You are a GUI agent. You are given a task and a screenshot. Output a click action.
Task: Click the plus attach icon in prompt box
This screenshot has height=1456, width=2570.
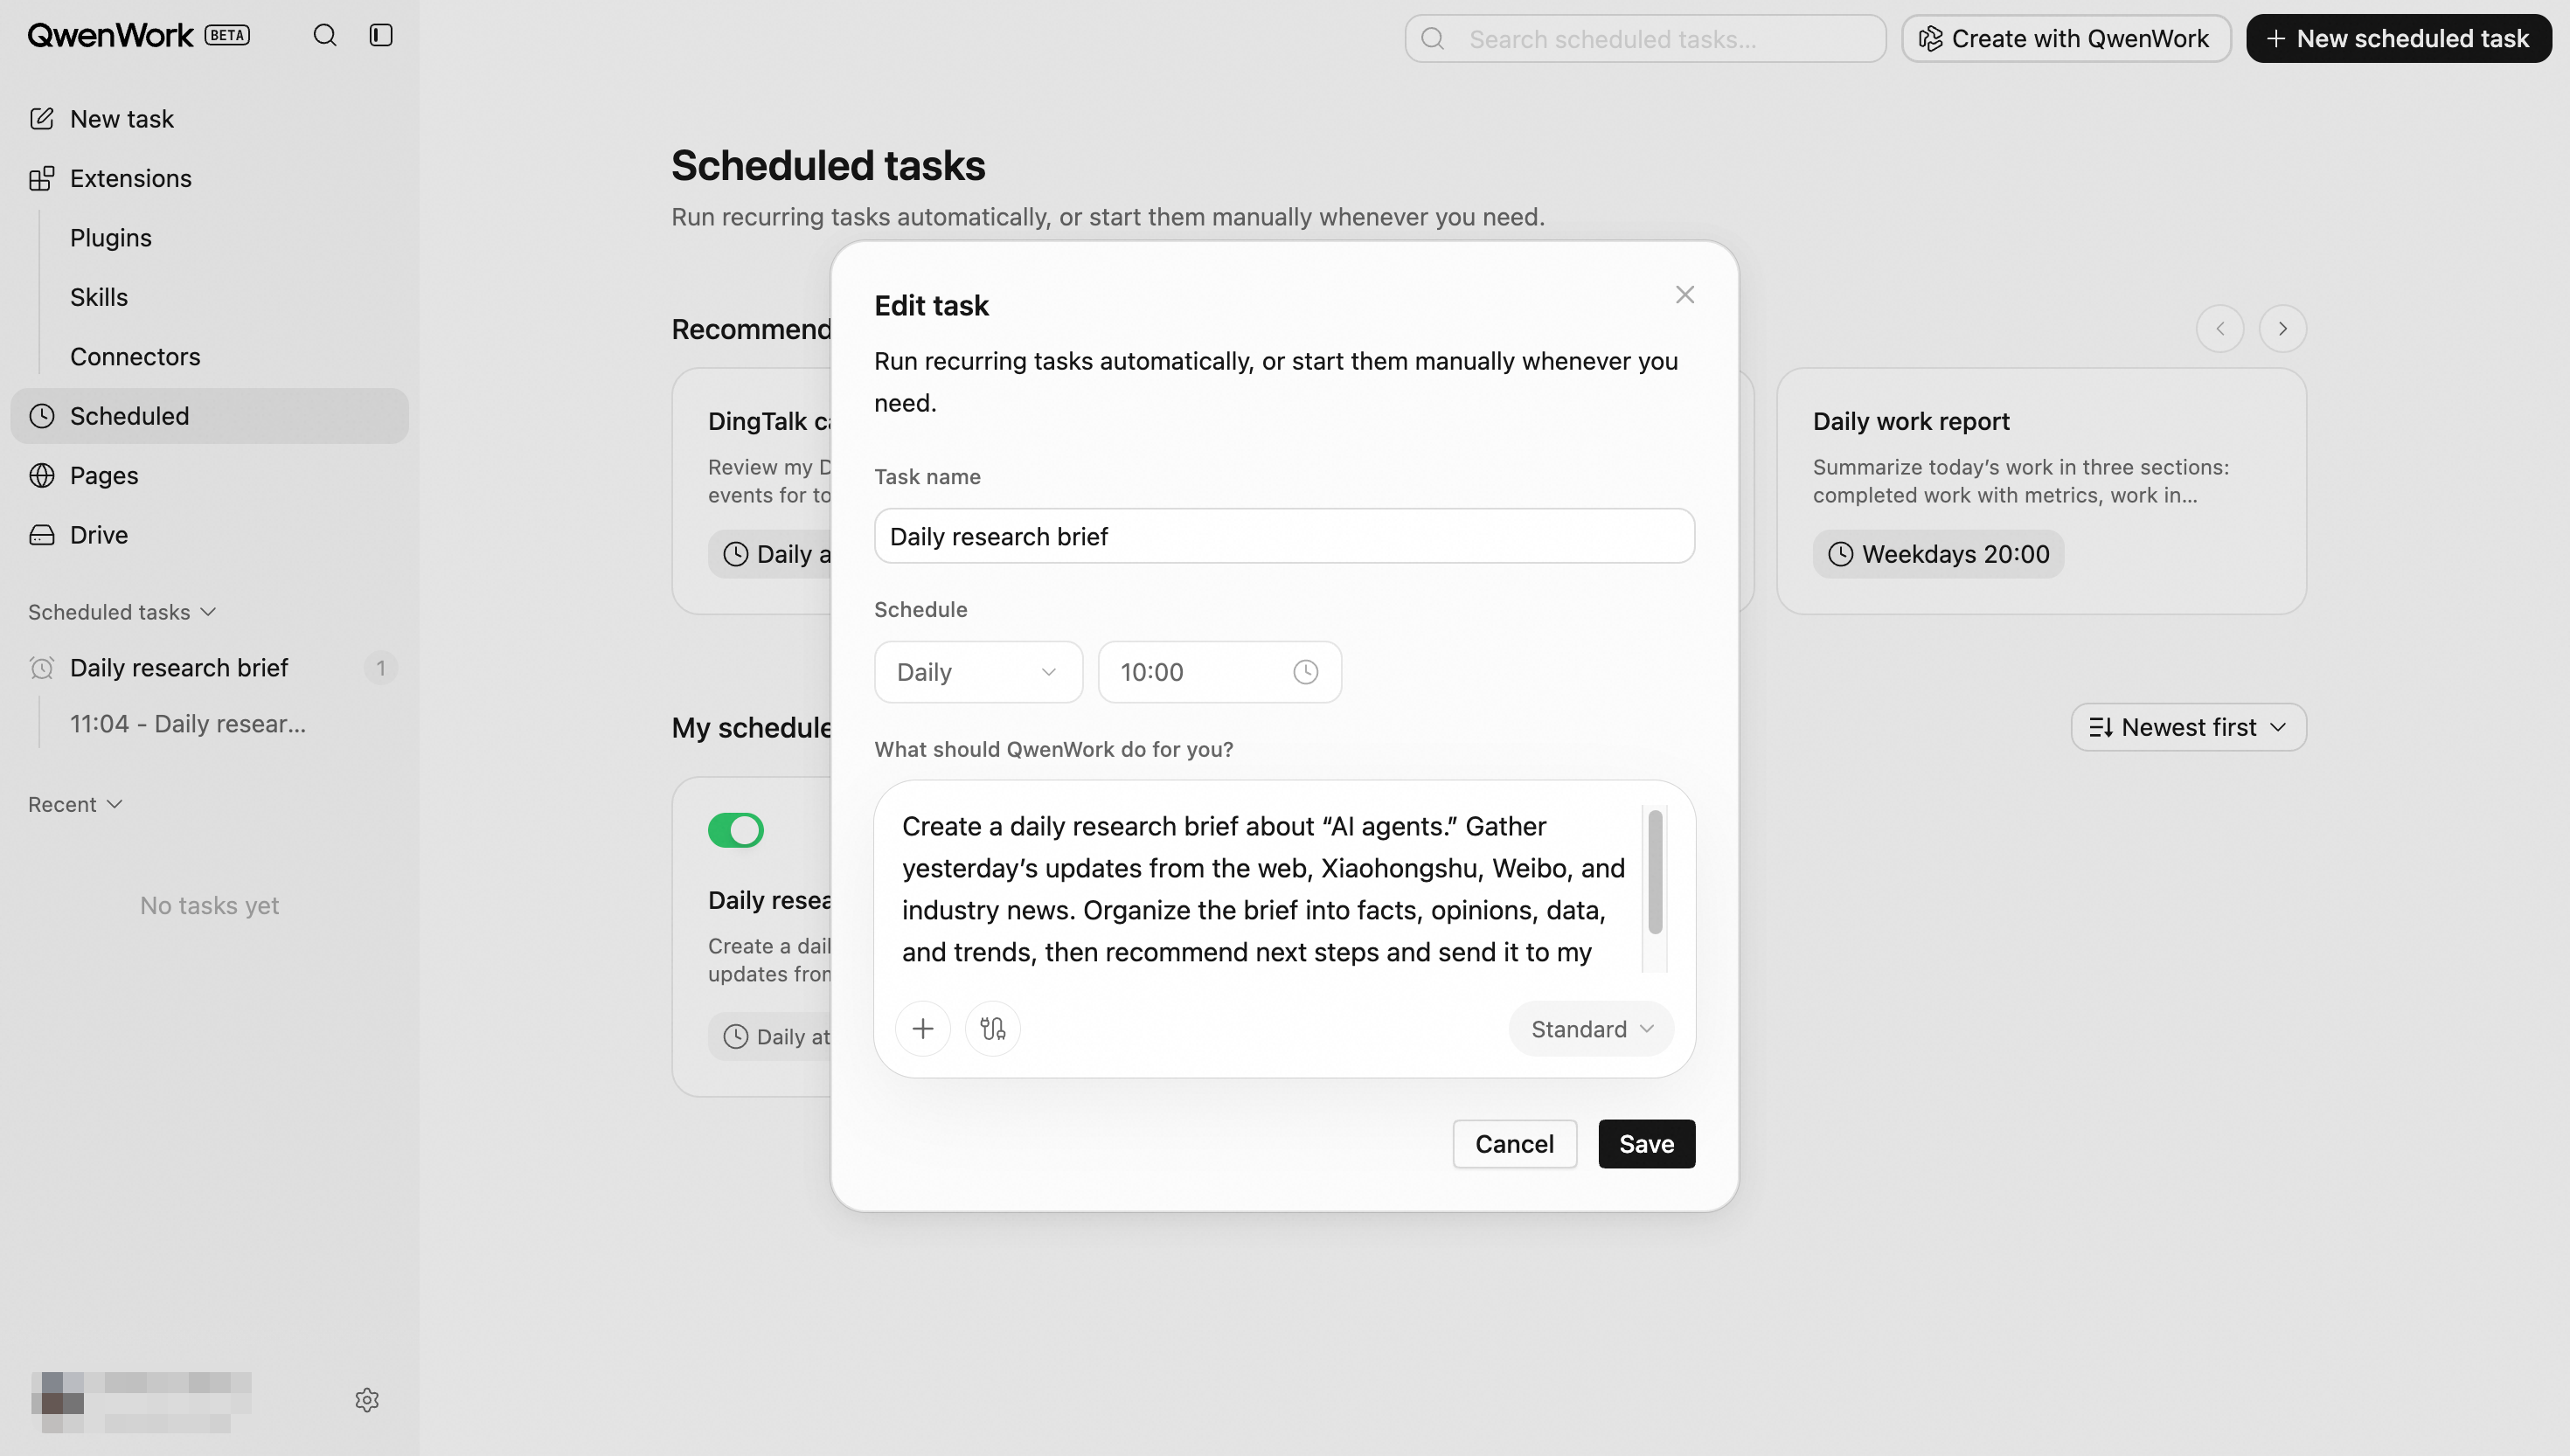coord(922,1028)
